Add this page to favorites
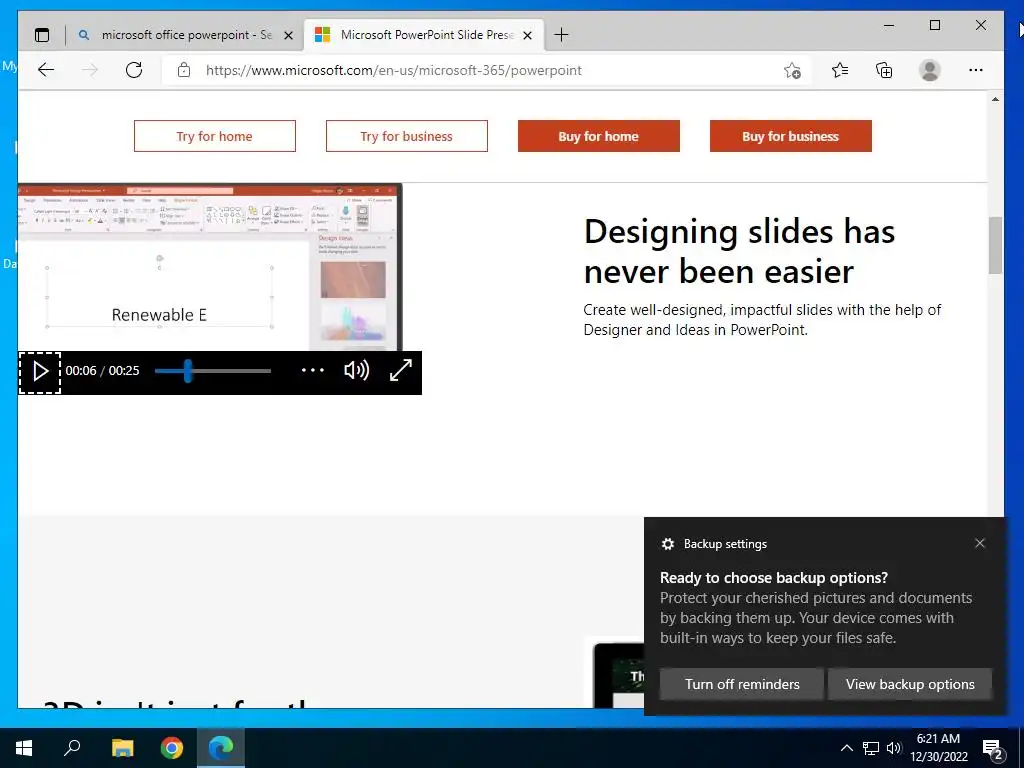1024x768 pixels. [792, 70]
